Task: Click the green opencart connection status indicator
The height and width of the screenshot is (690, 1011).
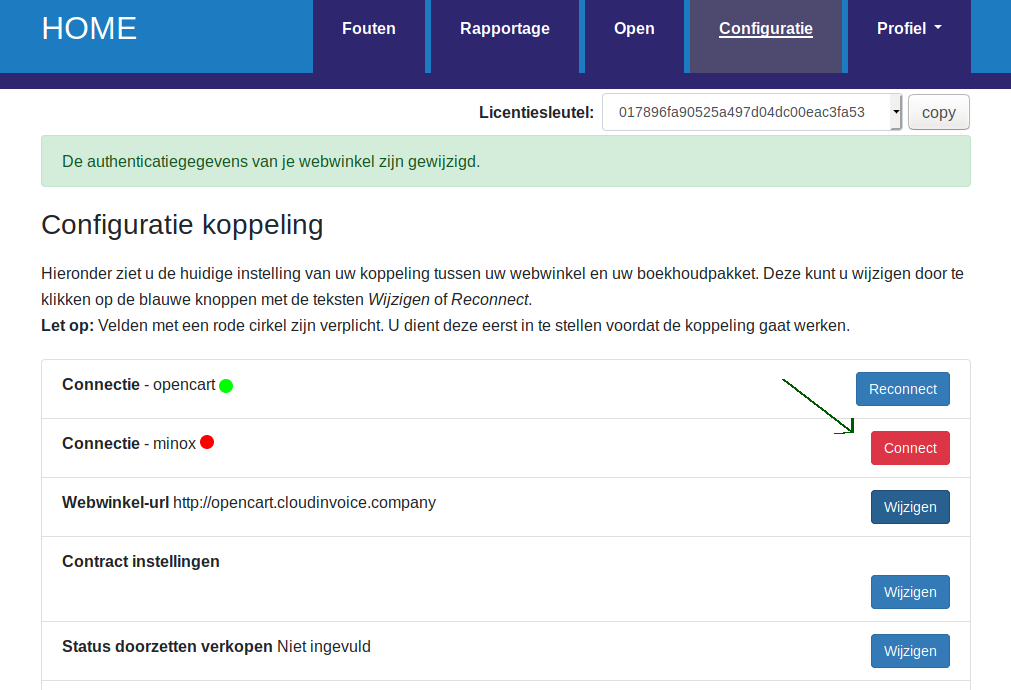Action: click(228, 385)
